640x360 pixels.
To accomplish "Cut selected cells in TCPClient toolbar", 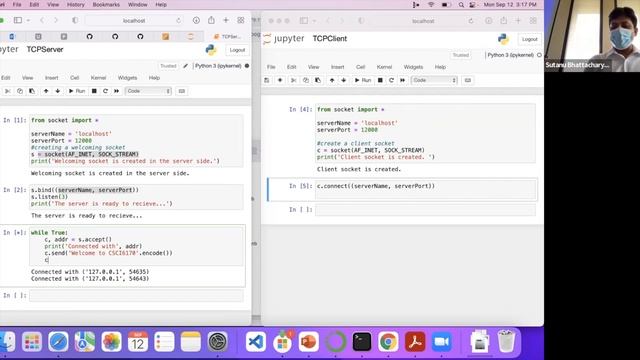I will pyautogui.click(x=293, y=80).
